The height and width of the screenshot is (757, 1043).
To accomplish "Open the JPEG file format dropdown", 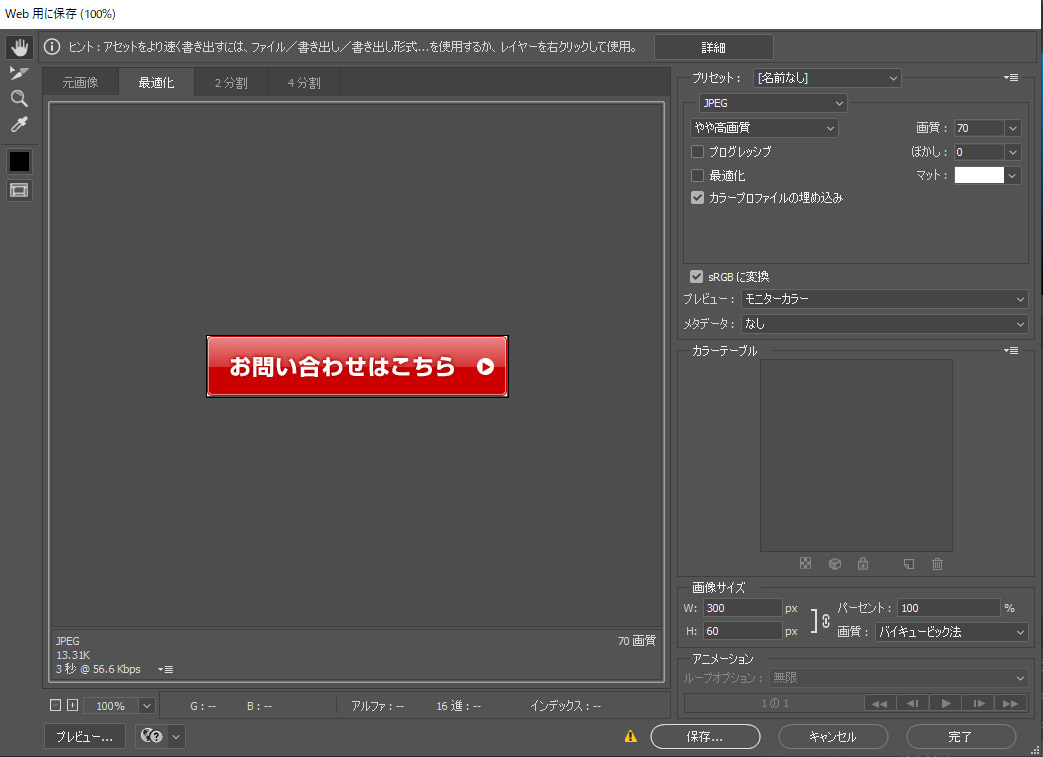I will pyautogui.click(x=773, y=103).
